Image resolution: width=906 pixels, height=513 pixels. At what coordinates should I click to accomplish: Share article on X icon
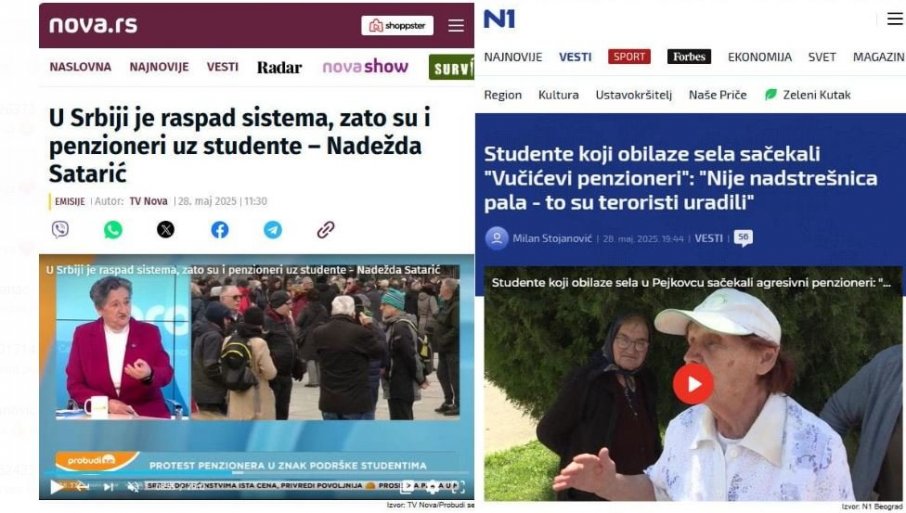tap(166, 229)
